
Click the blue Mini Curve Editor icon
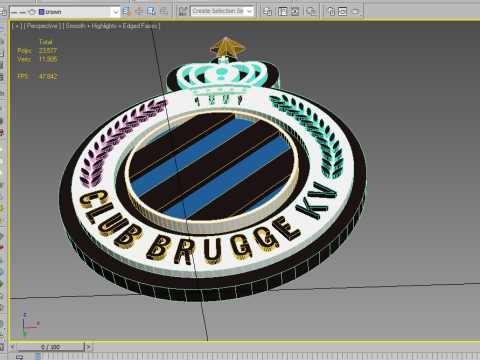19,357
